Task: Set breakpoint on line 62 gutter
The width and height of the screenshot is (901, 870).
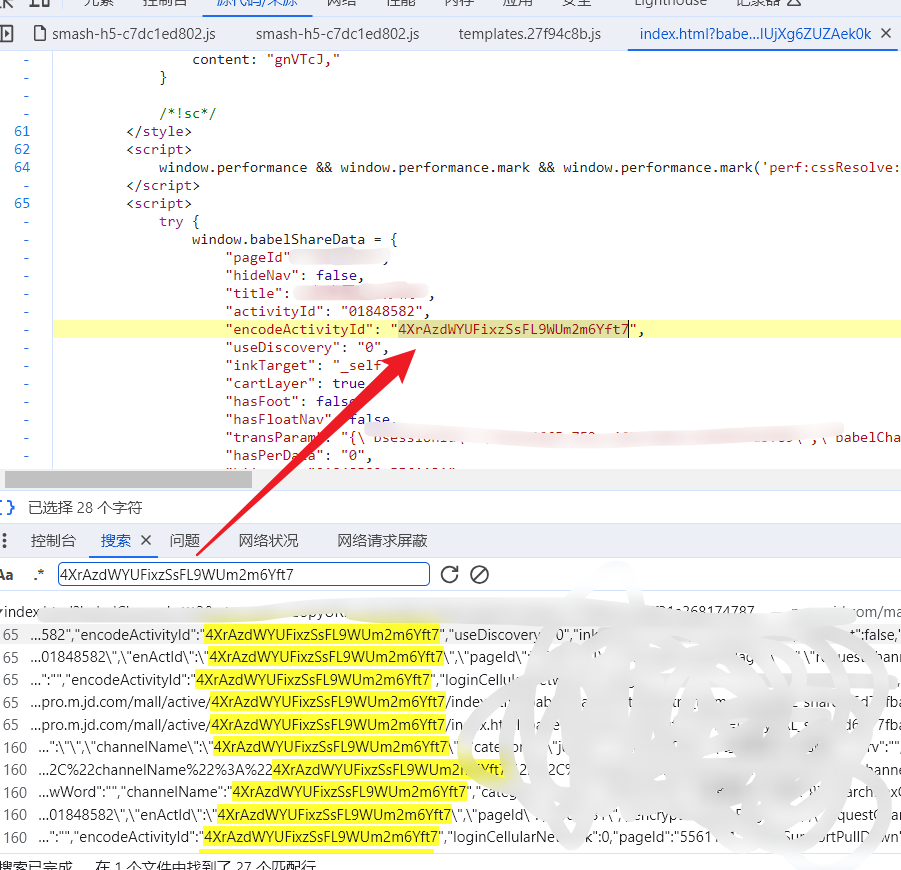Action: point(22,149)
